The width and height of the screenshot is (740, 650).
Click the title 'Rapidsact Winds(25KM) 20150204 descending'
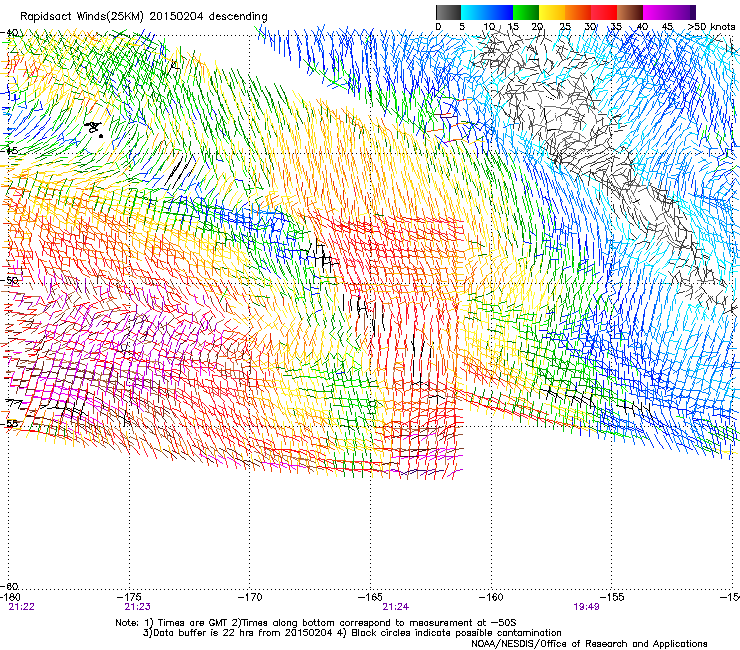[144, 16]
